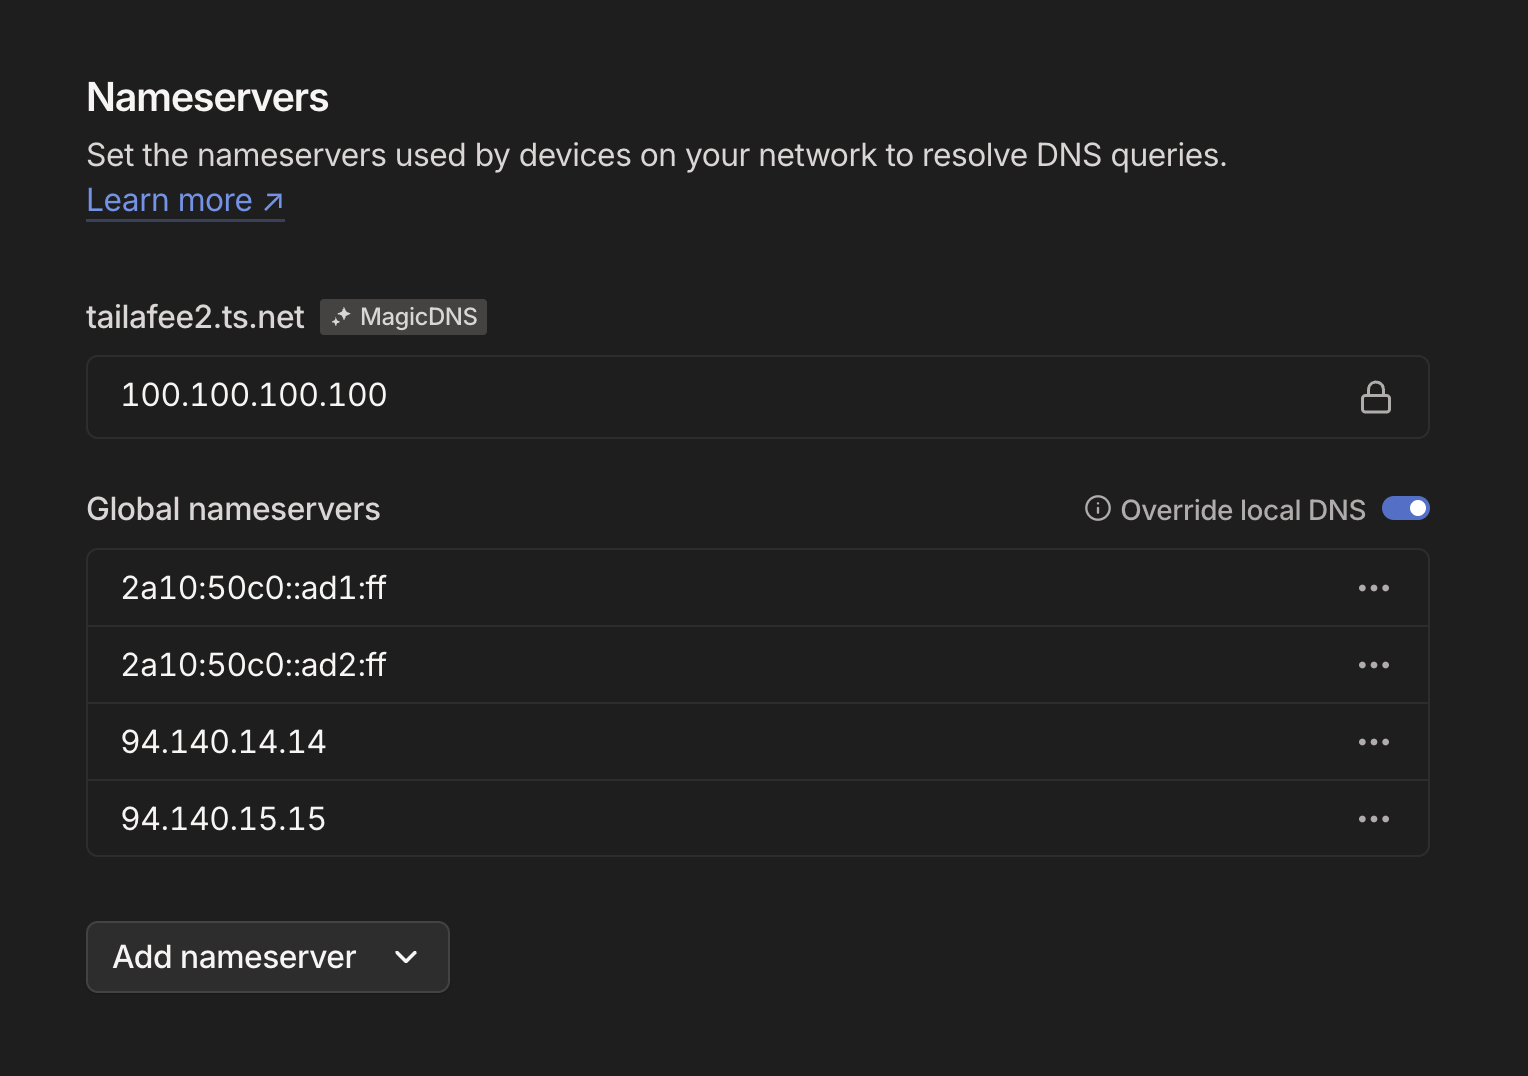The image size is (1528, 1076).
Task: Open the Learn more link
Action: [x=185, y=201]
